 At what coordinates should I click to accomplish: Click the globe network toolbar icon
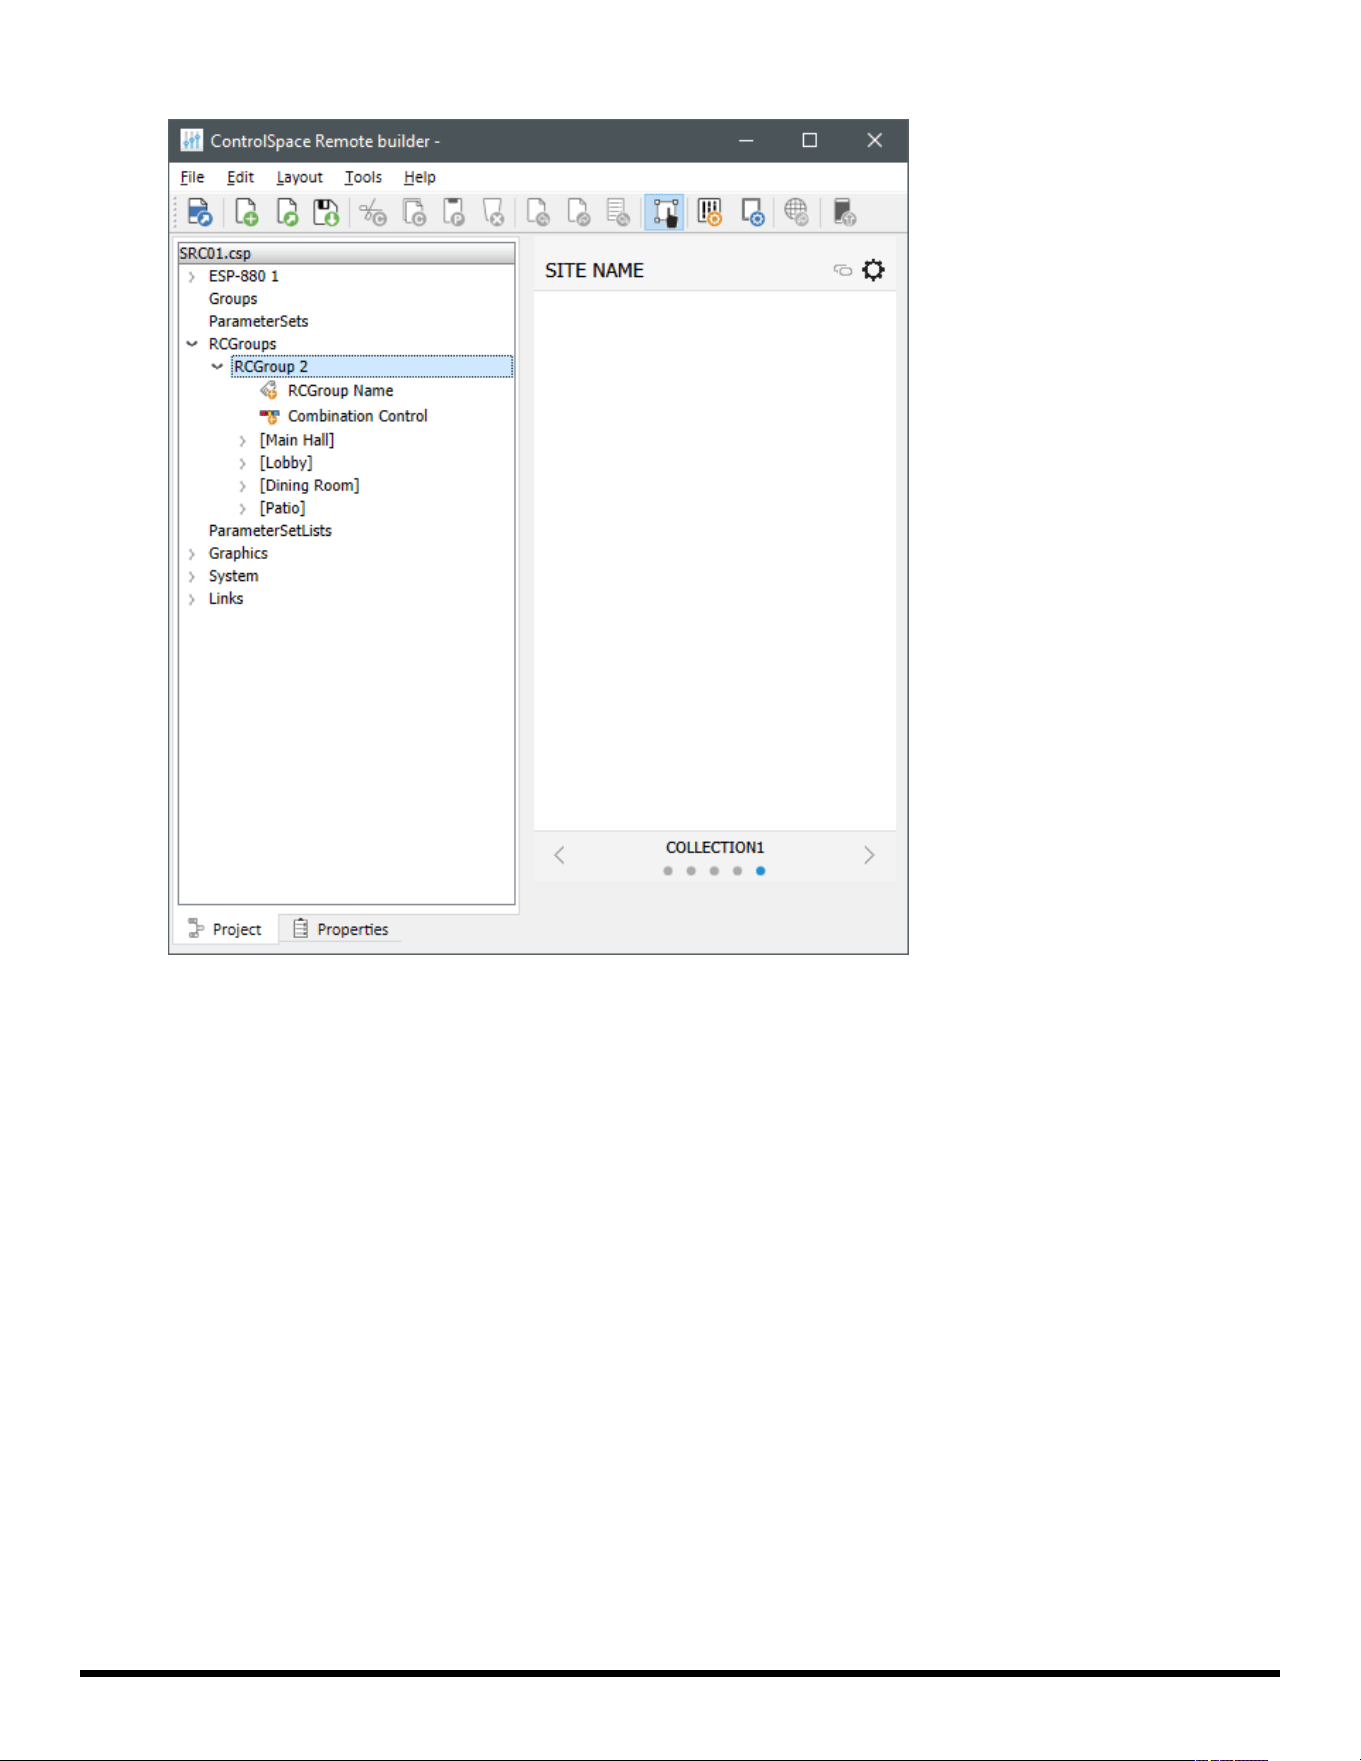pos(796,213)
